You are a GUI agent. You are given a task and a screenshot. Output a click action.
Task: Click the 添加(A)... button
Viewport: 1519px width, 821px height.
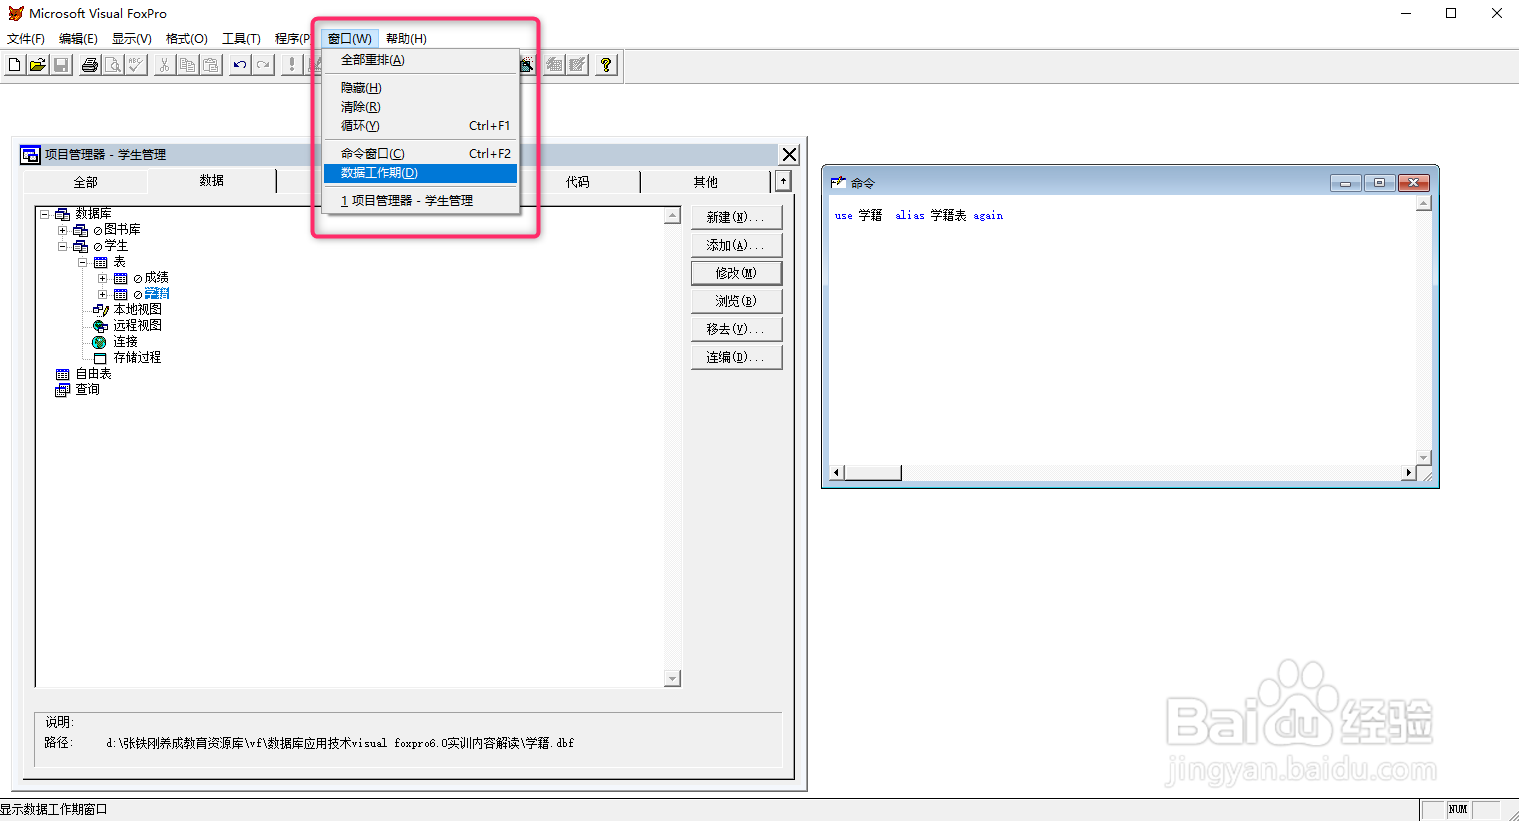[x=736, y=245]
